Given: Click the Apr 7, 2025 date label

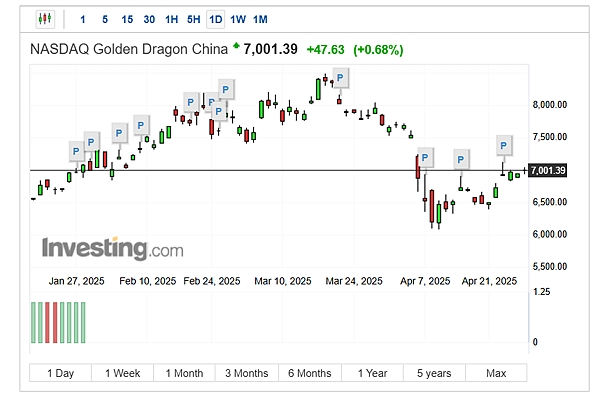Looking at the screenshot, I should pyautogui.click(x=425, y=281).
